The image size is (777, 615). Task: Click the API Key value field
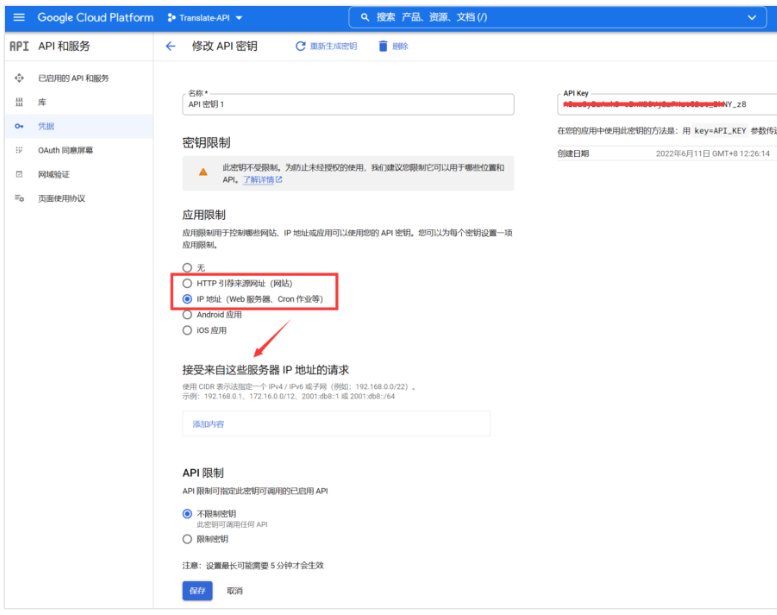(x=667, y=105)
